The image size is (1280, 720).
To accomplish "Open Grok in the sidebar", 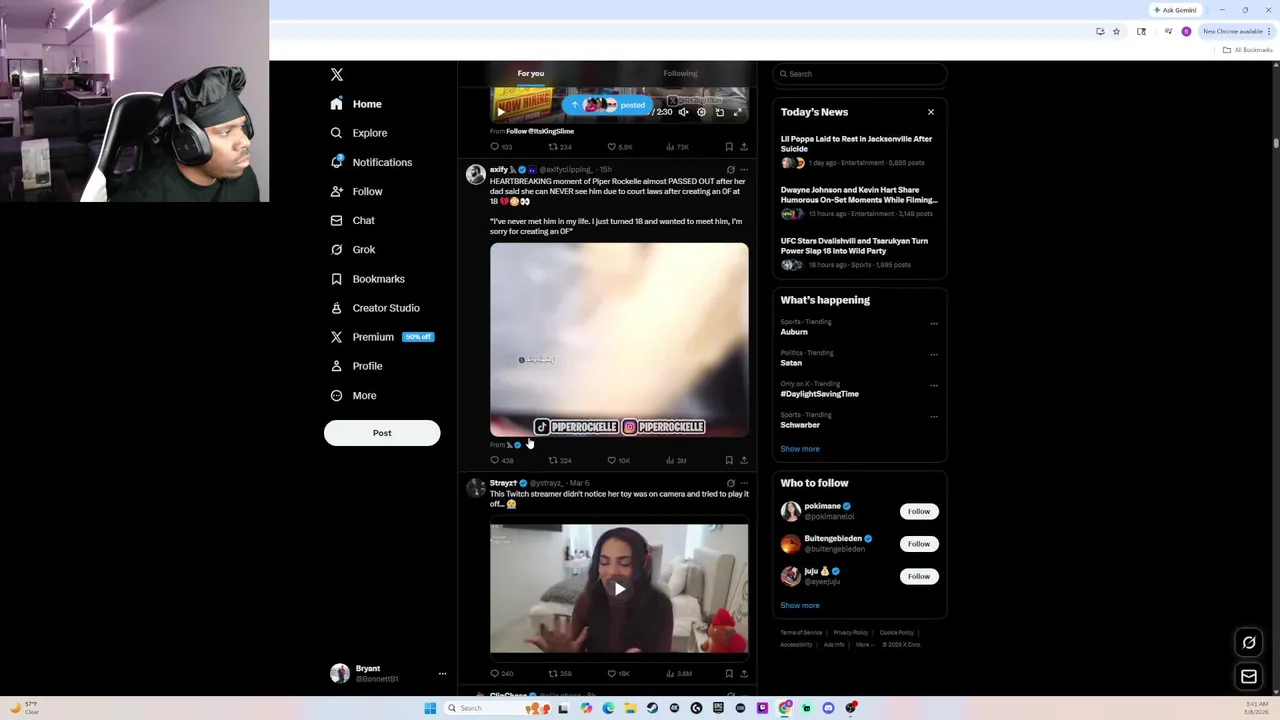I will pos(352,250).
